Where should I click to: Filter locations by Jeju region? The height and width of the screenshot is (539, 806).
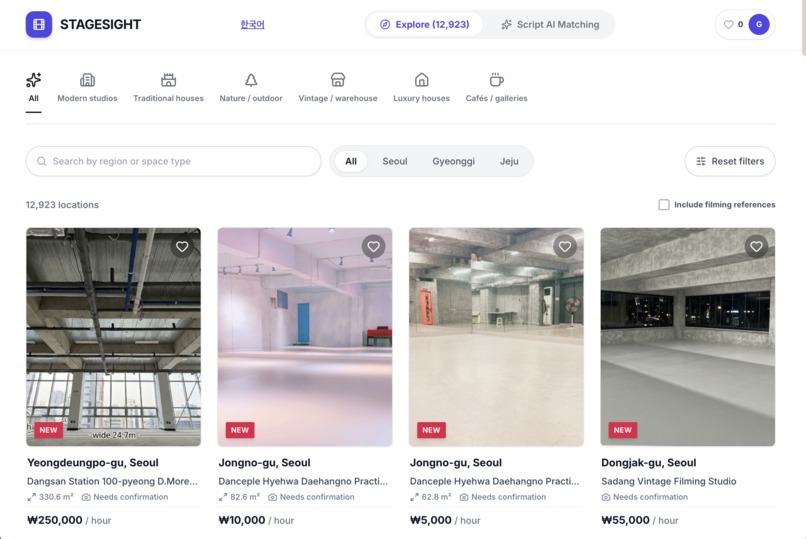tap(509, 161)
